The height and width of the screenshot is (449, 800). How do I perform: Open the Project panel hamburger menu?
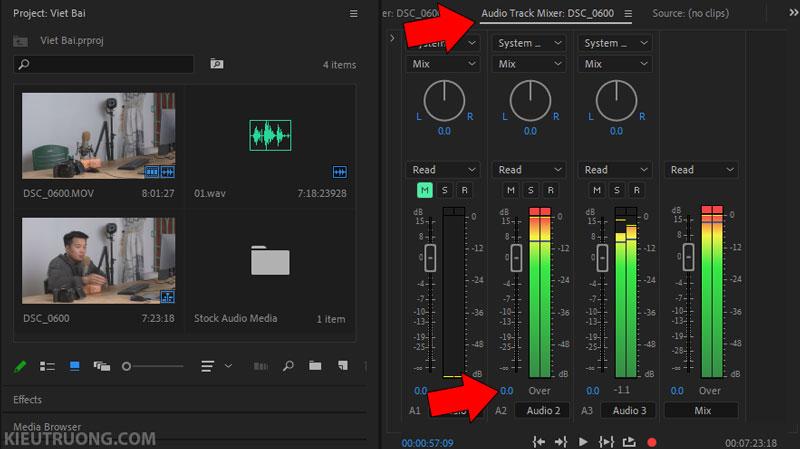pos(354,14)
